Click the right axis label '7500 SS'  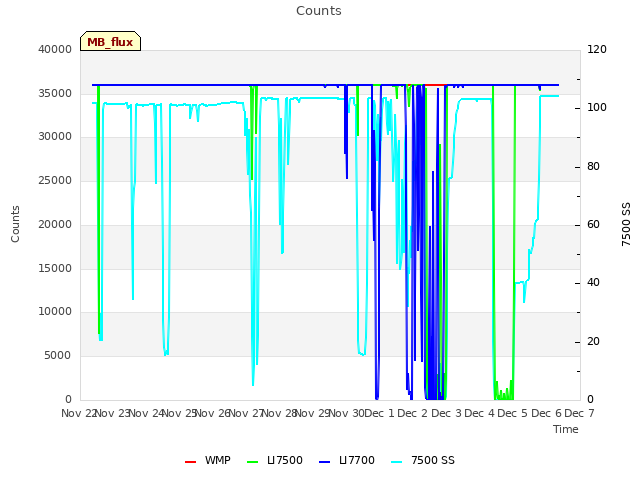(x=626, y=224)
